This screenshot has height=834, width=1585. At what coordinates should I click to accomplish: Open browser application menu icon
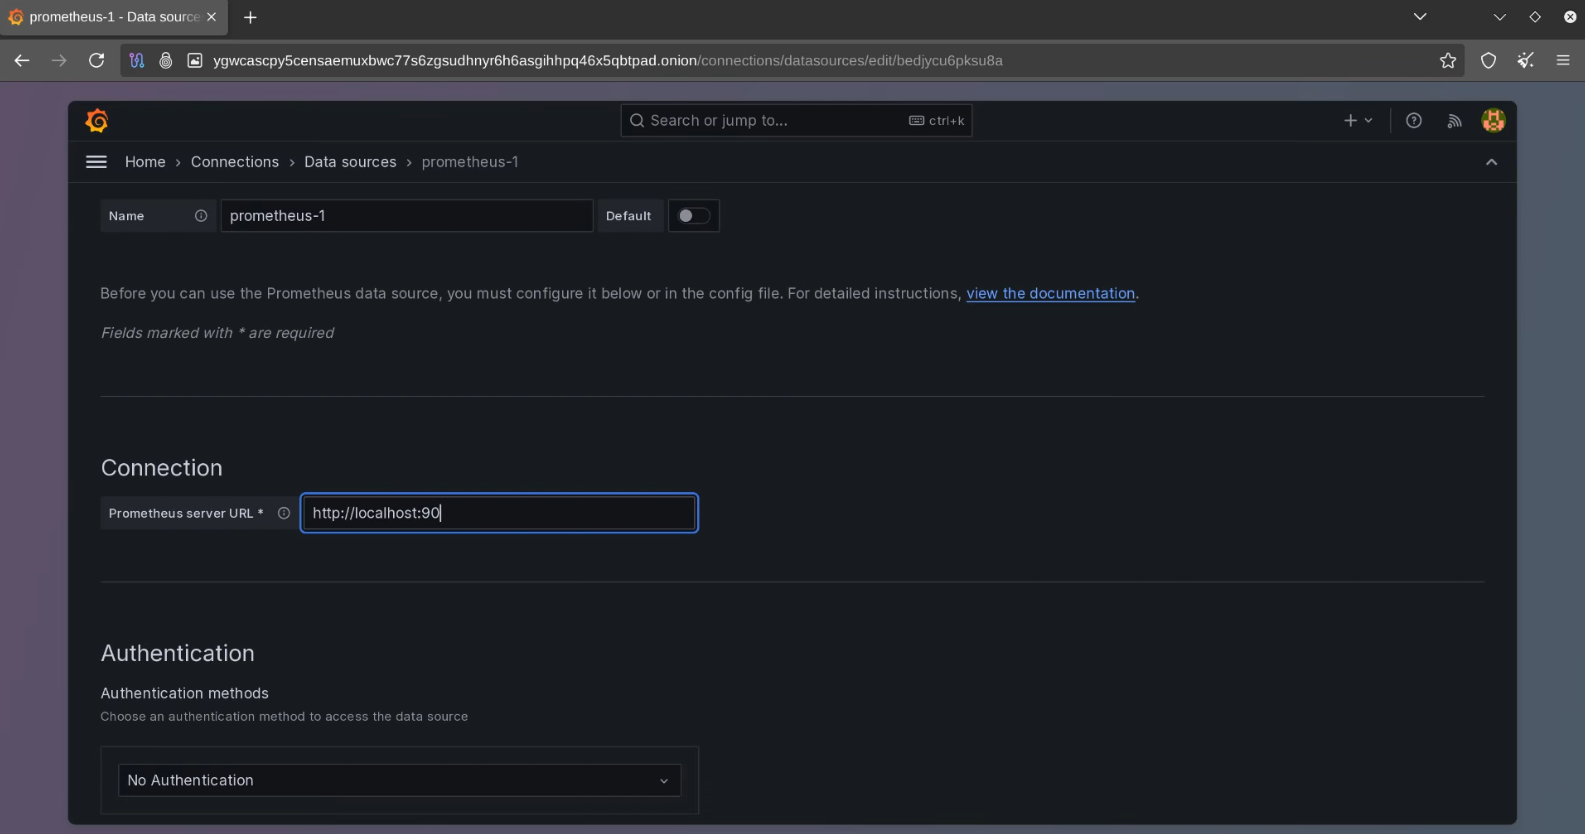click(1563, 61)
